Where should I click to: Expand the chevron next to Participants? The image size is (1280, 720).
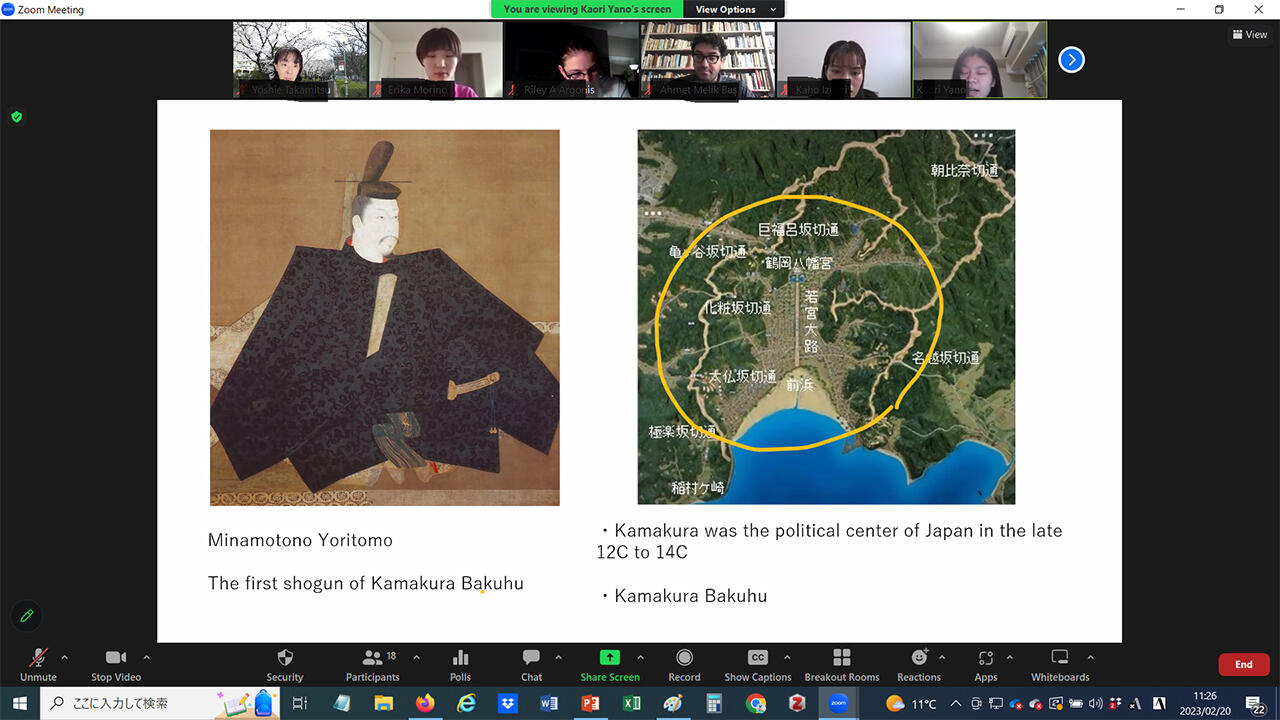coord(416,658)
